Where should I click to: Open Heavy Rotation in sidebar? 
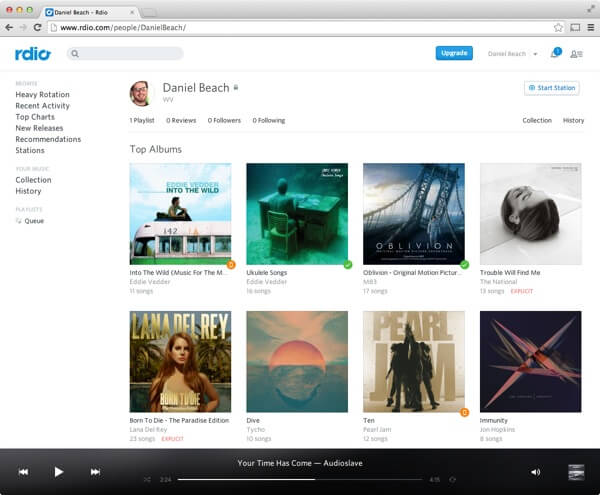coord(42,94)
